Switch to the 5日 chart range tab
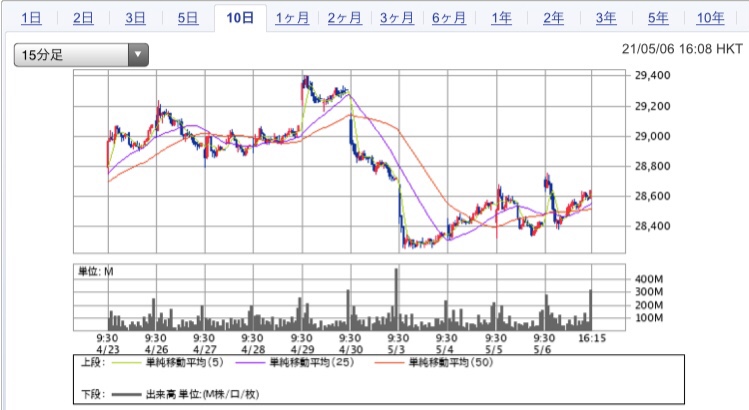Image resolution: width=749 pixels, height=410 pixels. [188, 18]
